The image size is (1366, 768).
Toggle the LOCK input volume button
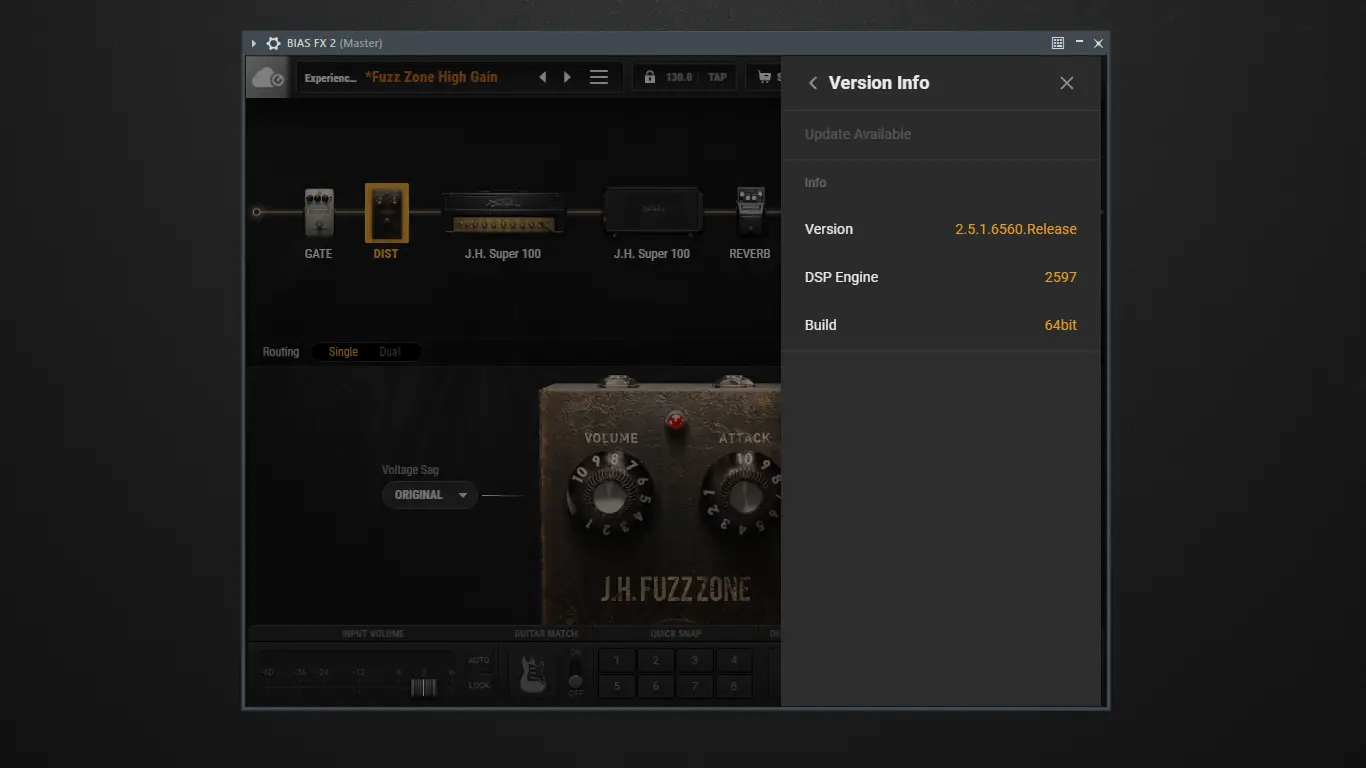click(479, 685)
